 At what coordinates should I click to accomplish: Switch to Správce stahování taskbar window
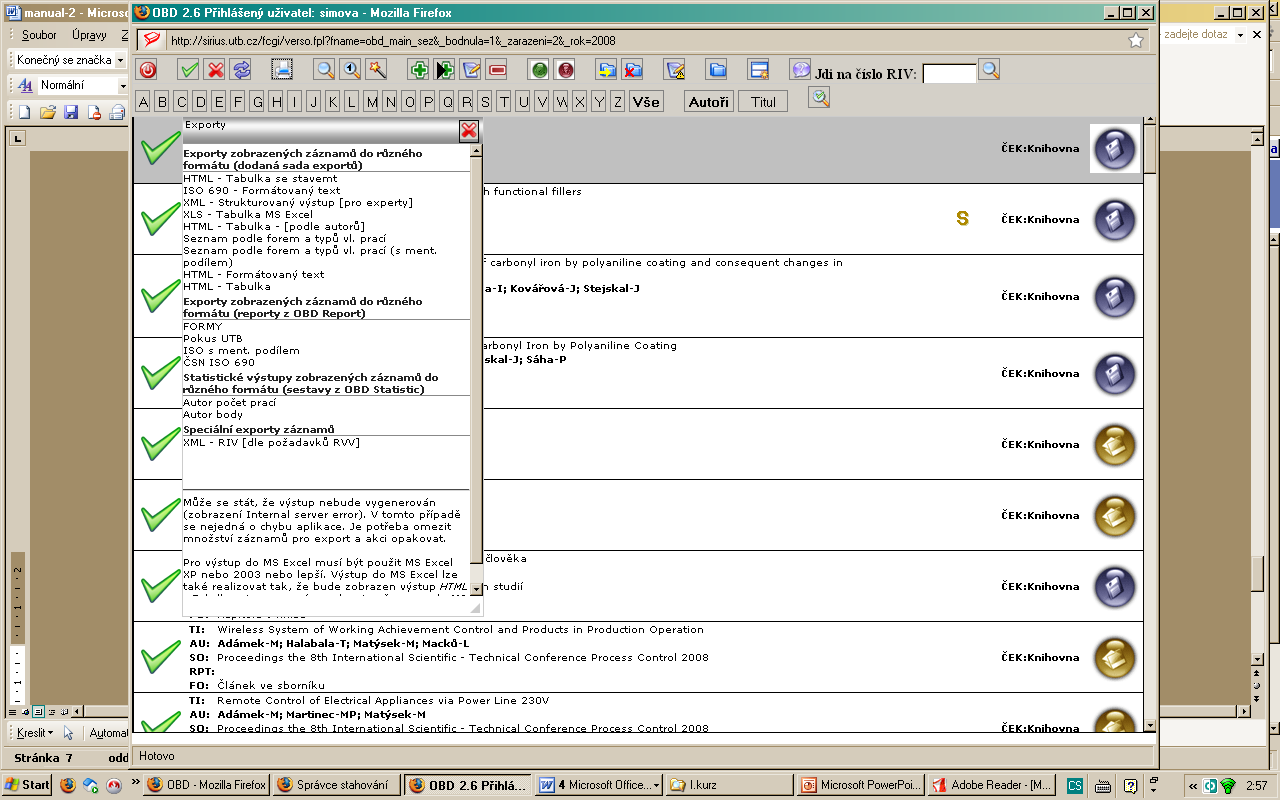tap(336, 785)
